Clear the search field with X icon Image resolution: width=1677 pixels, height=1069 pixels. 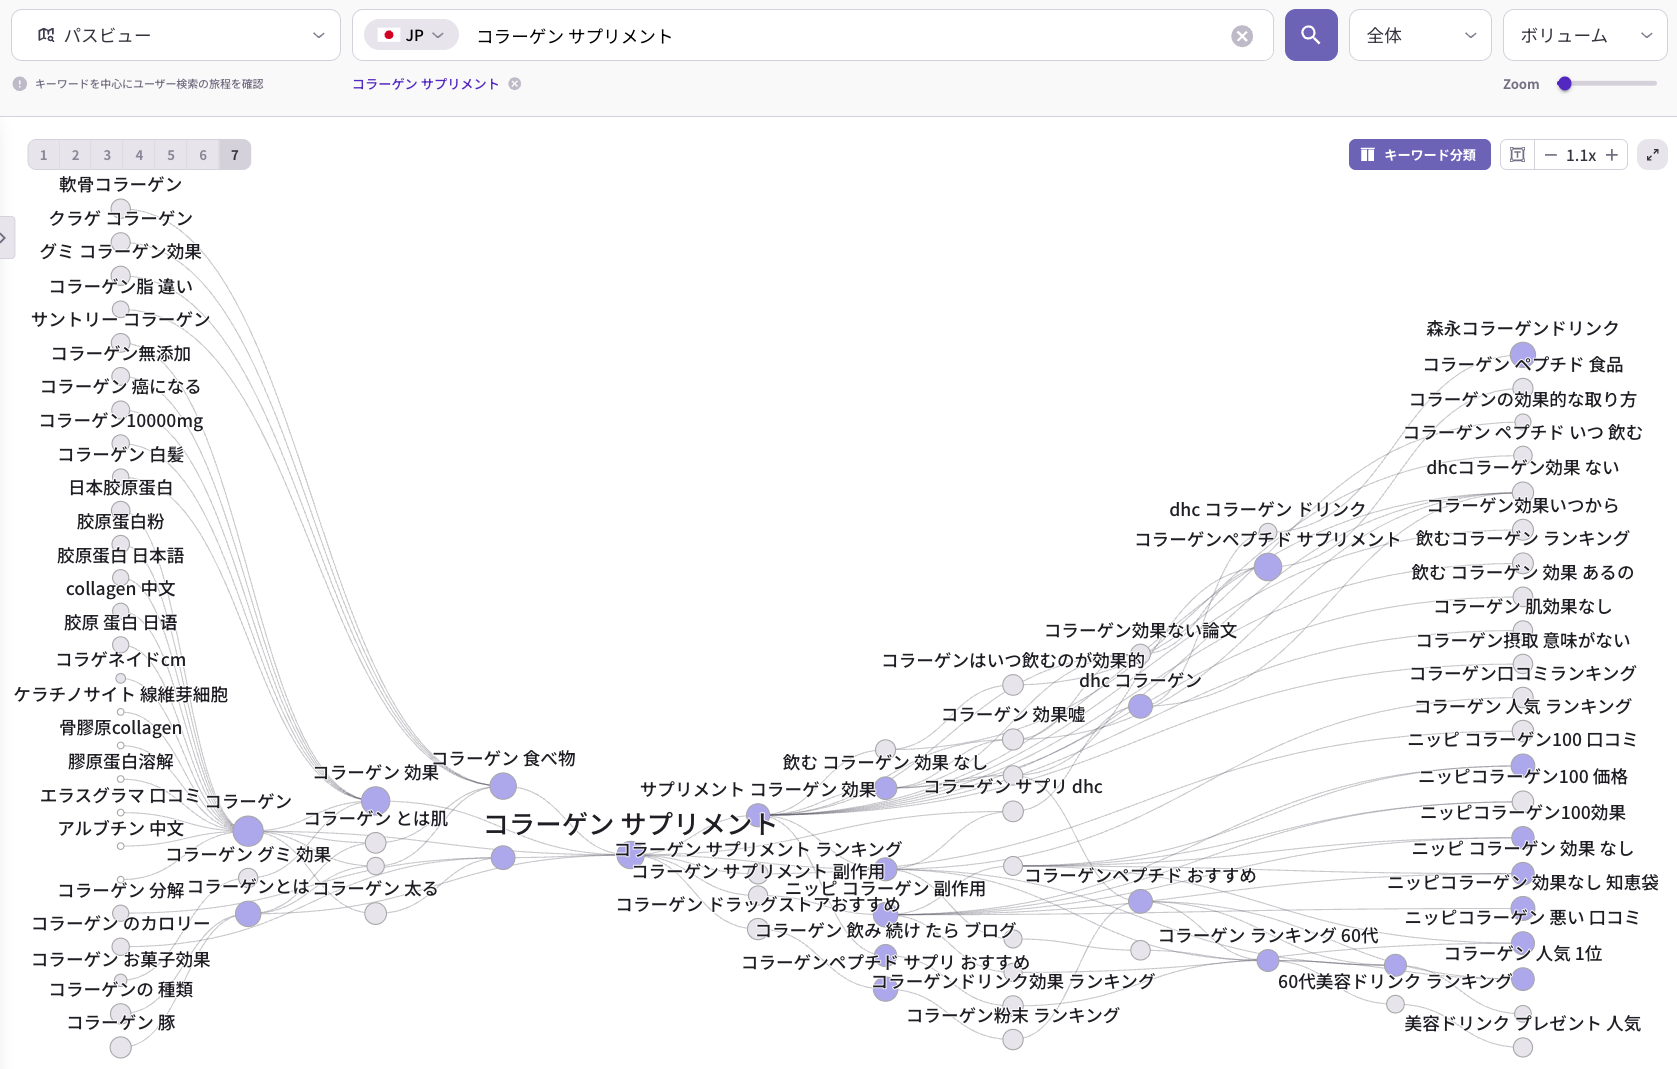[1242, 36]
